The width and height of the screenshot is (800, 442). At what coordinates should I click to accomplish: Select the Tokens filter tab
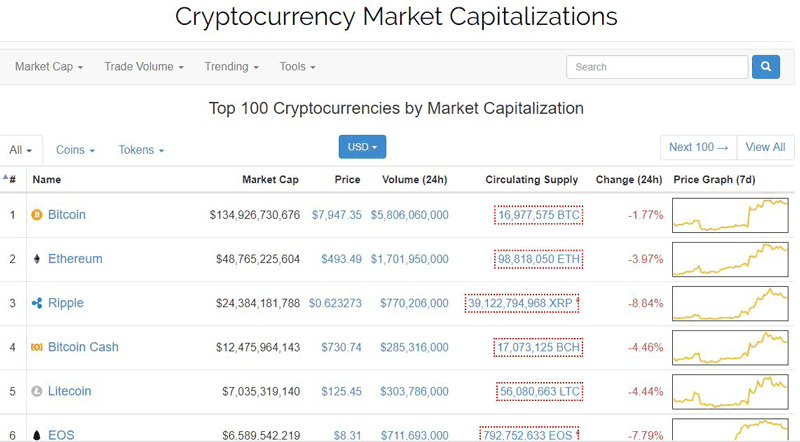[x=141, y=150]
